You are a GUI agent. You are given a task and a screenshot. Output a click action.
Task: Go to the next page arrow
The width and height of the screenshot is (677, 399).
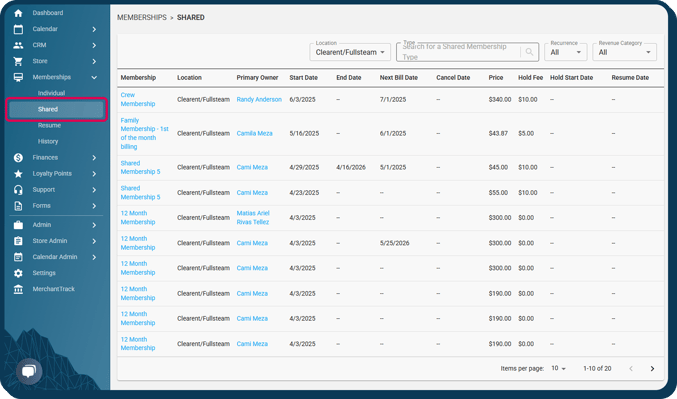coord(652,368)
